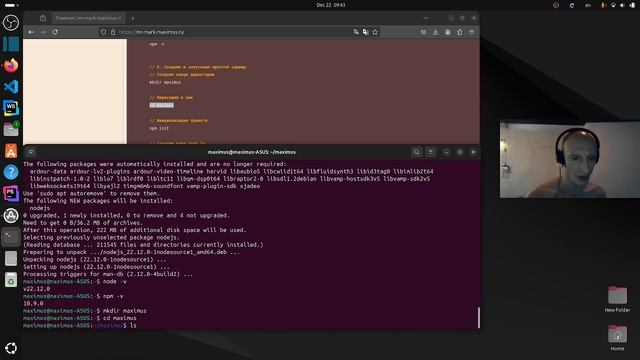The height and width of the screenshot is (360, 640).
Task: Open the Home folder on desktop
Action: (x=617, y=338)
